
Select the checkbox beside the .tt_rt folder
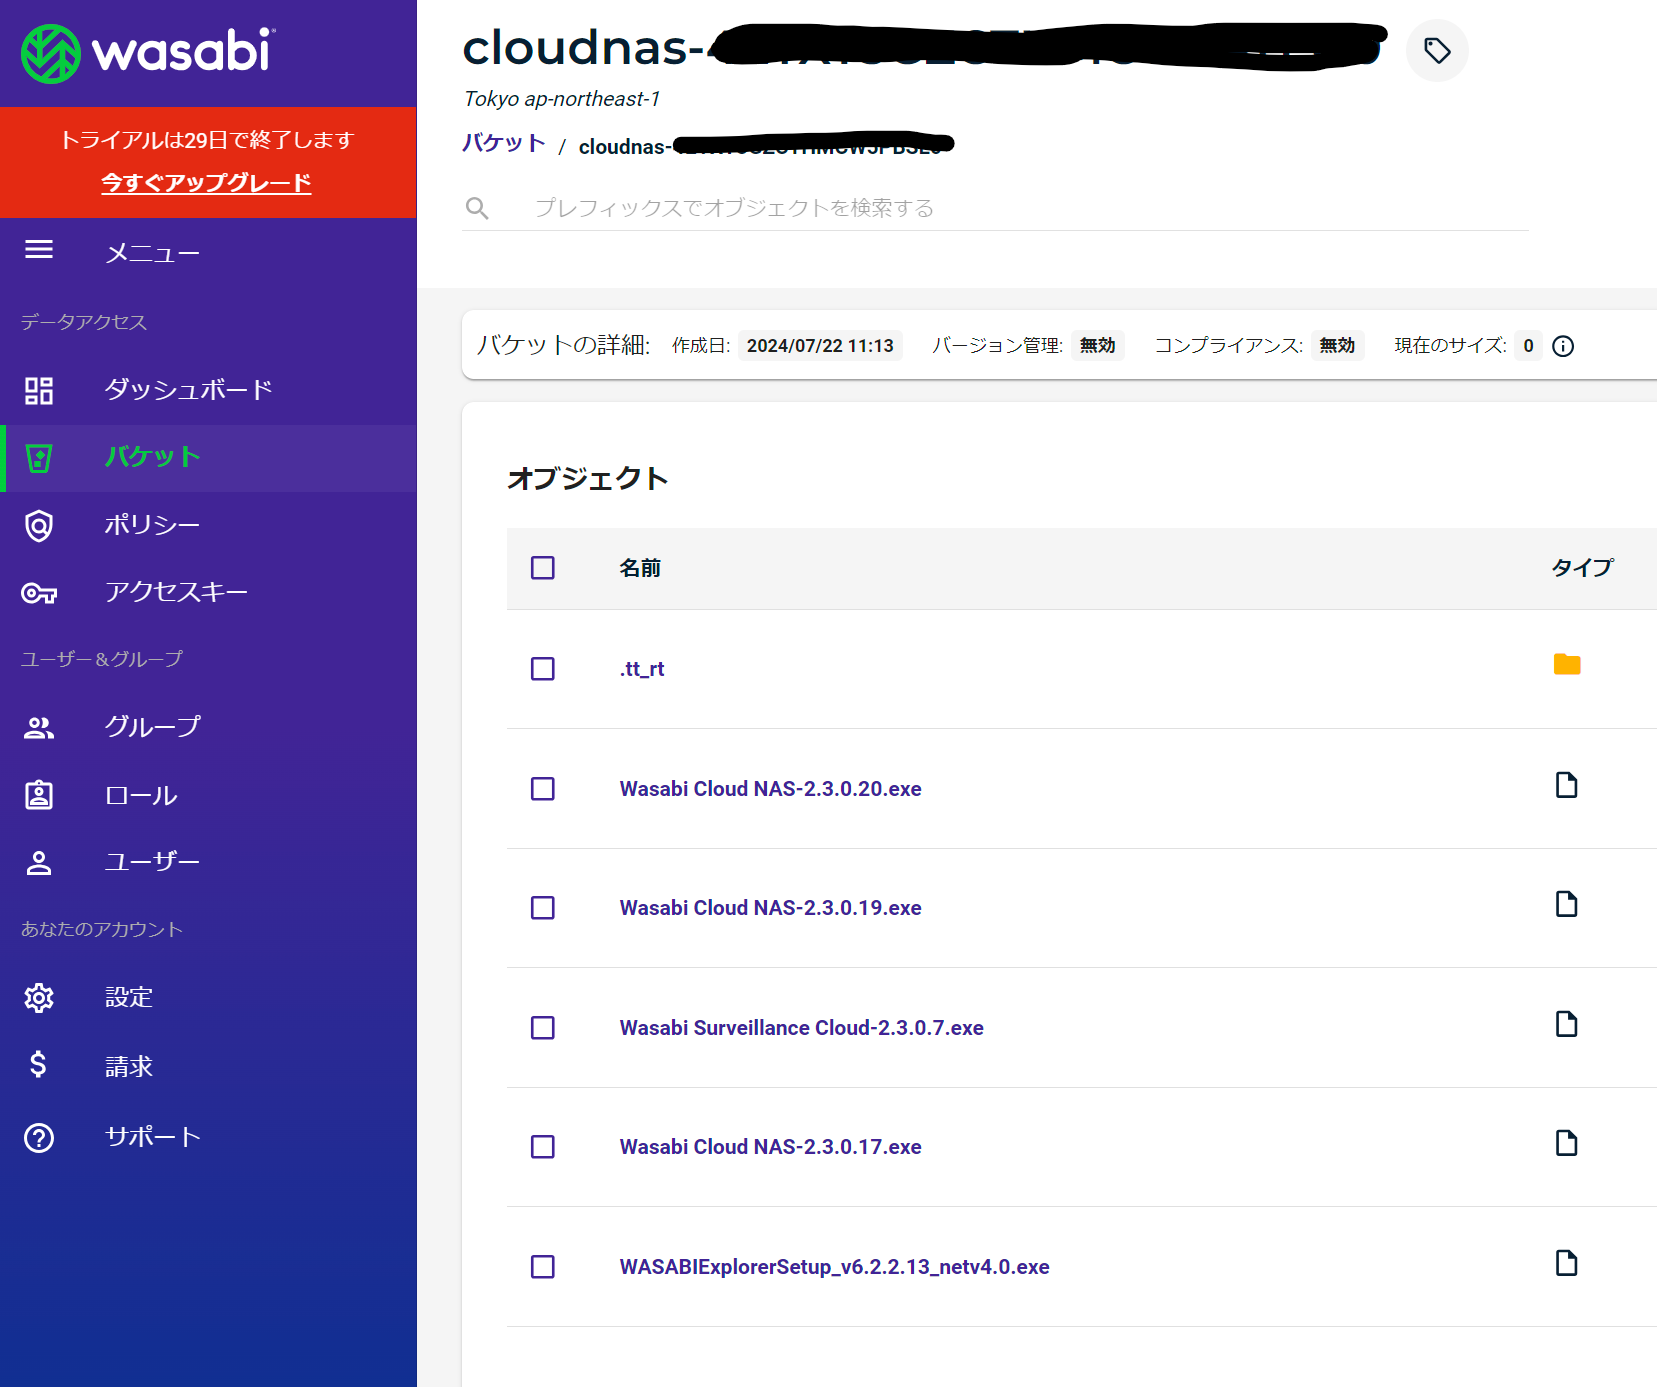[543, 669]
